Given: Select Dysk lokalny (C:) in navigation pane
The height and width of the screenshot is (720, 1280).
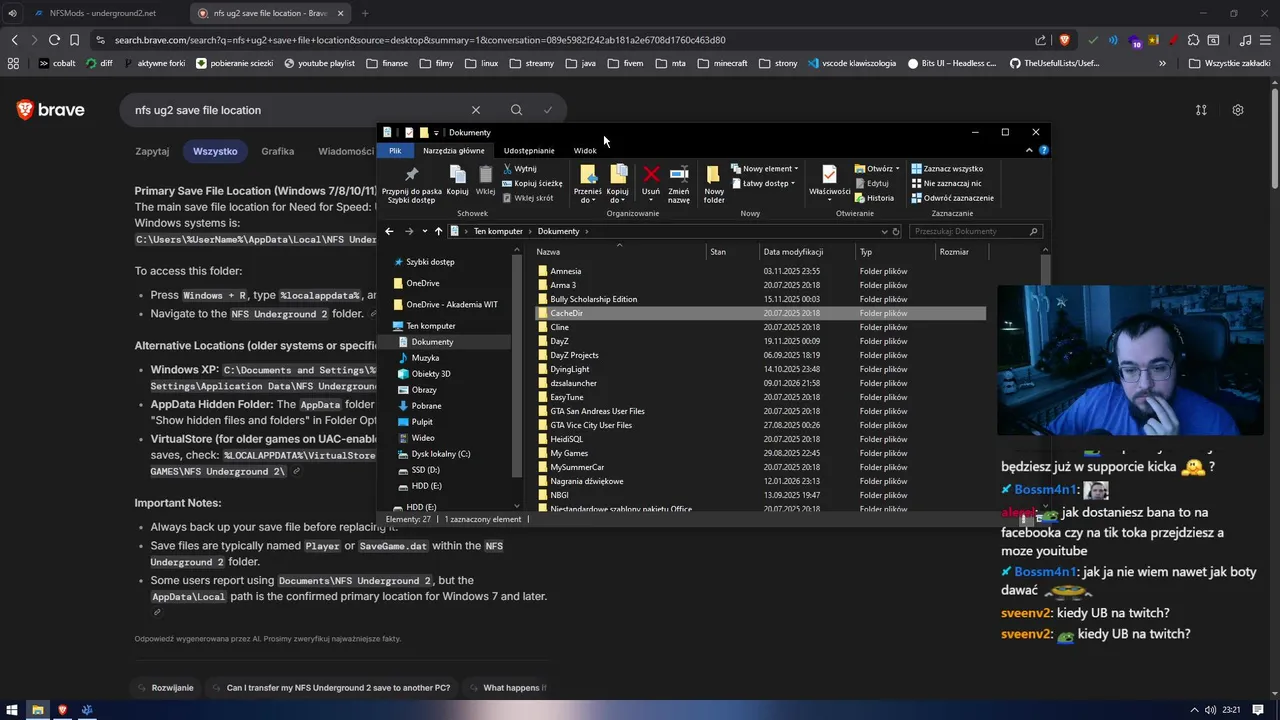Looking at the screenshot, I should click(440, 454).
